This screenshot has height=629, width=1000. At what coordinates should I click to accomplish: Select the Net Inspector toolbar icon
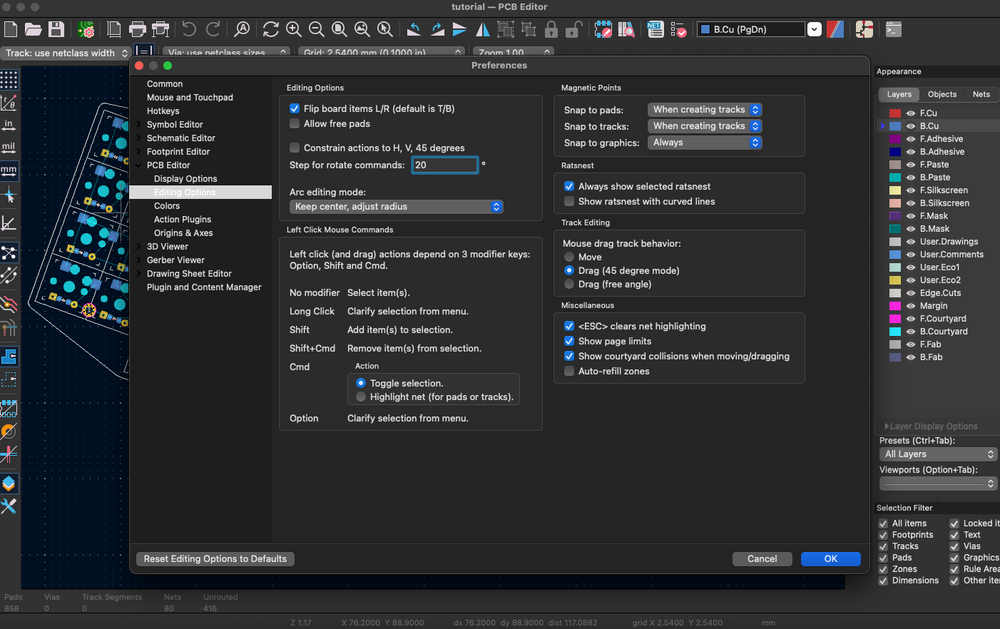tap(656, 28)
